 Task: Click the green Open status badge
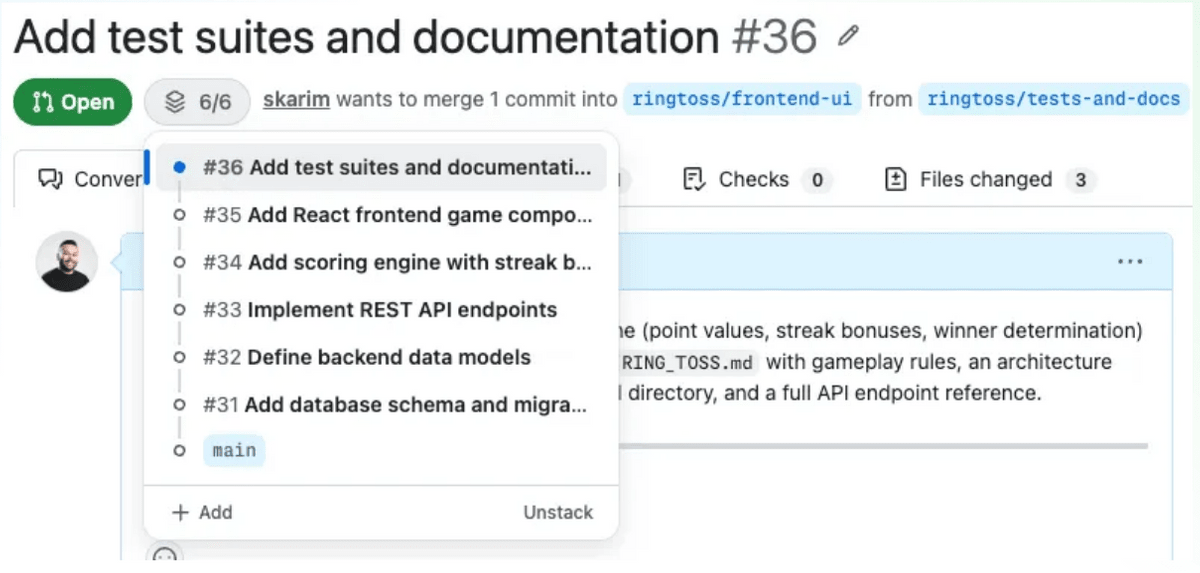coord(72,101)
